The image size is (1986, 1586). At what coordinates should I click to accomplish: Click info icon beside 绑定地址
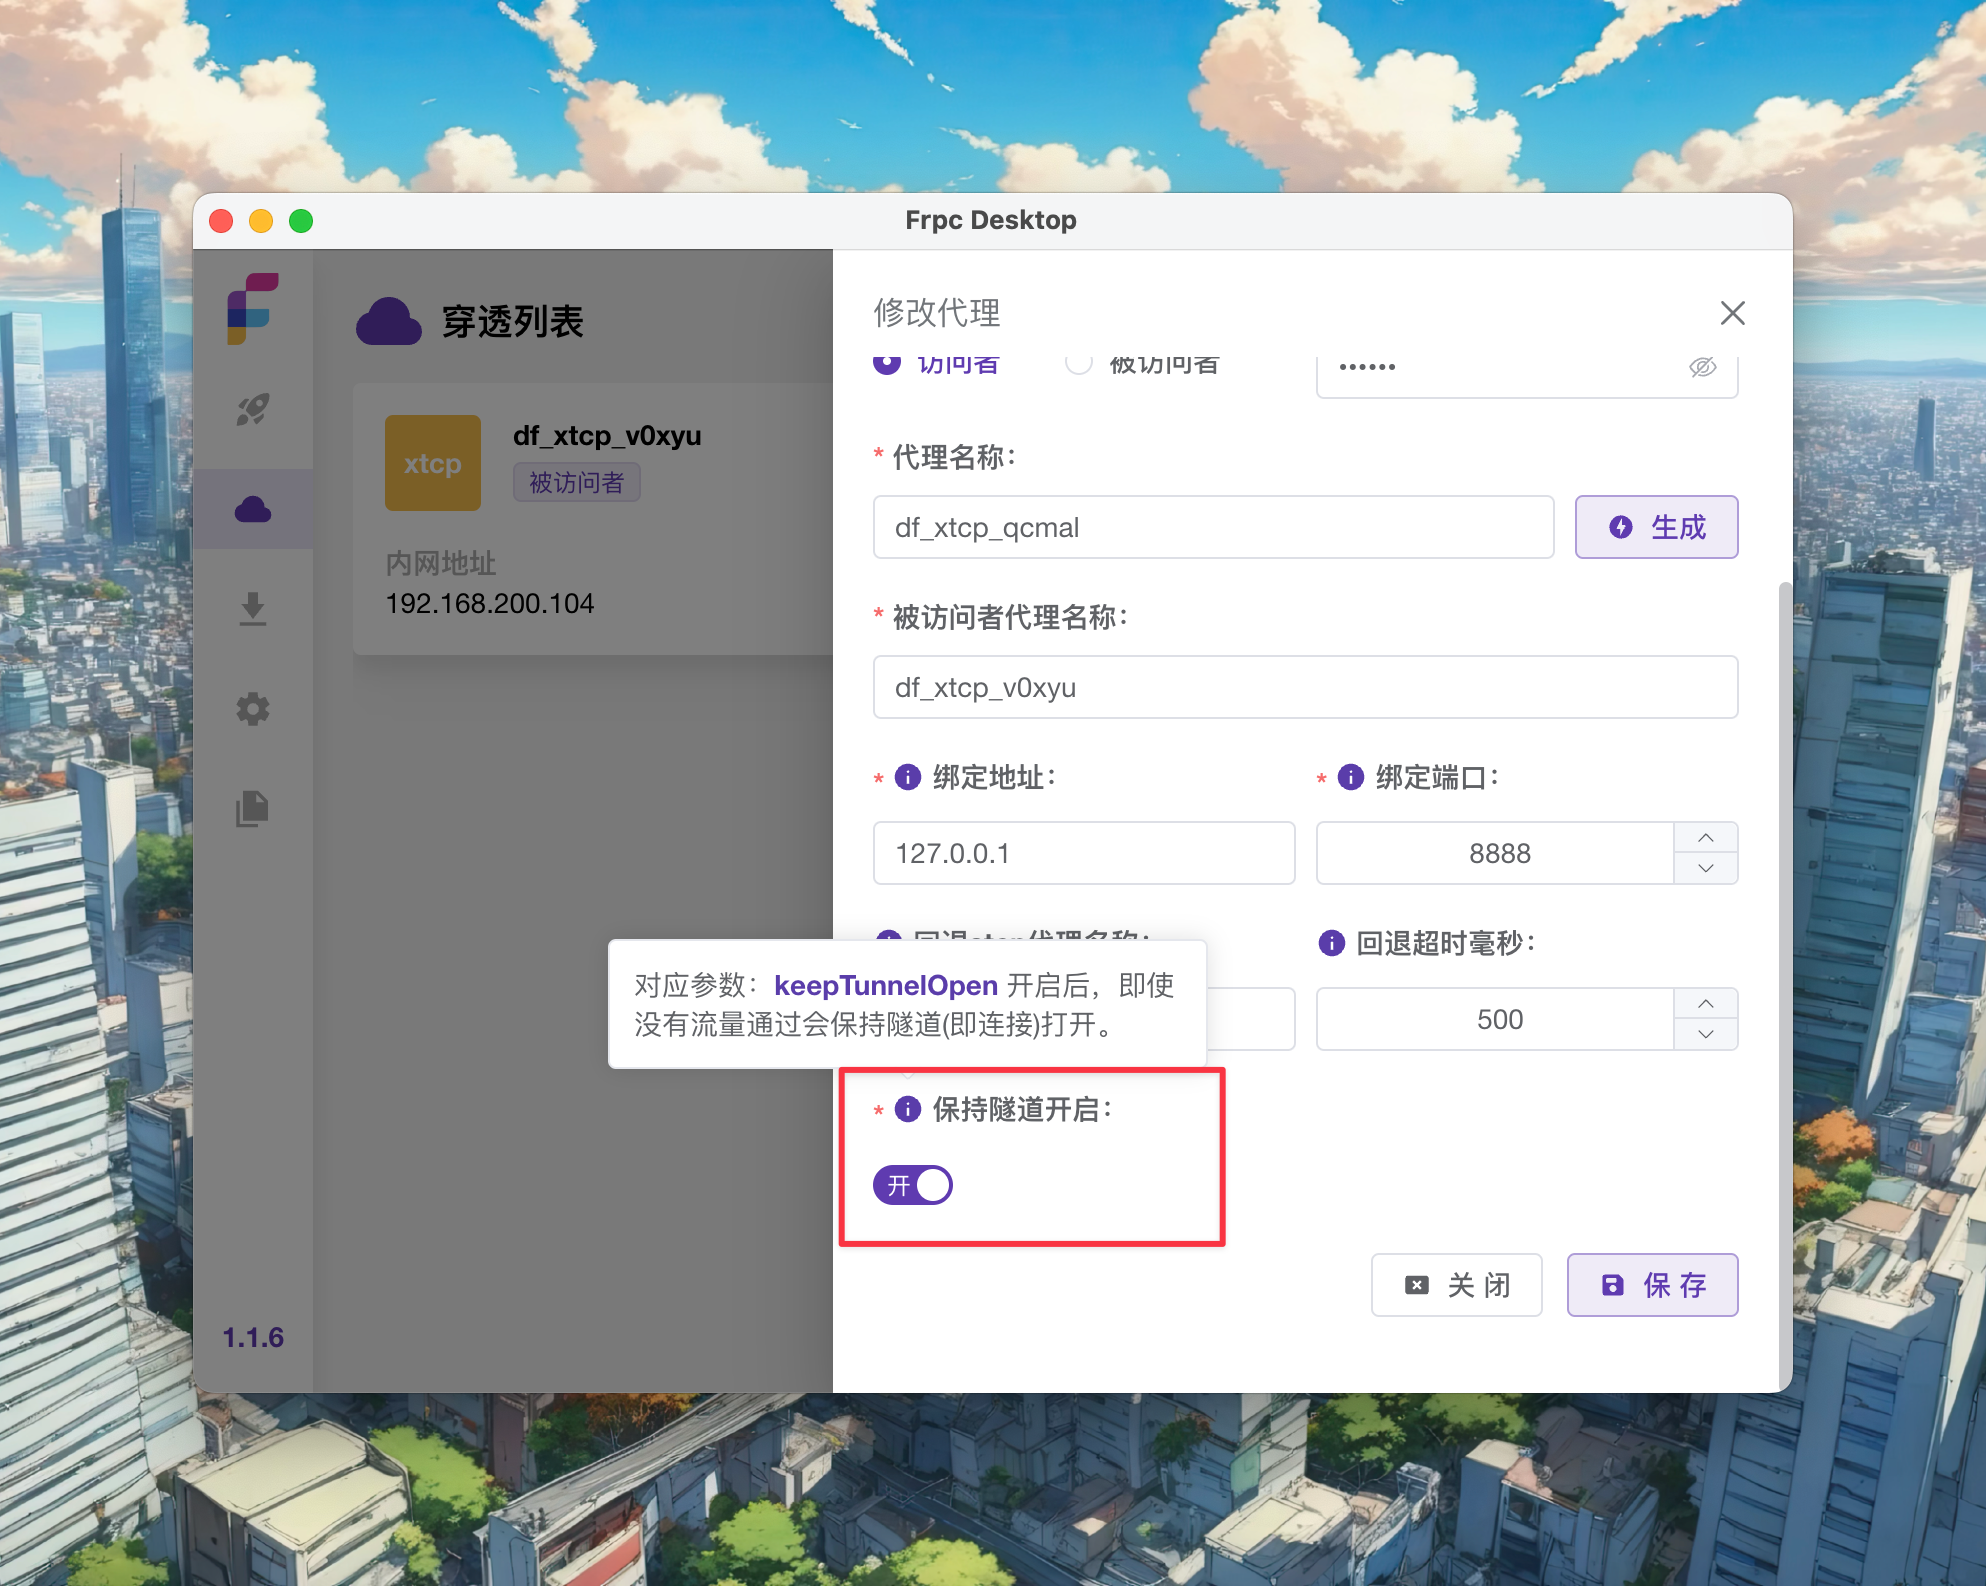click(x=908, y=777)
